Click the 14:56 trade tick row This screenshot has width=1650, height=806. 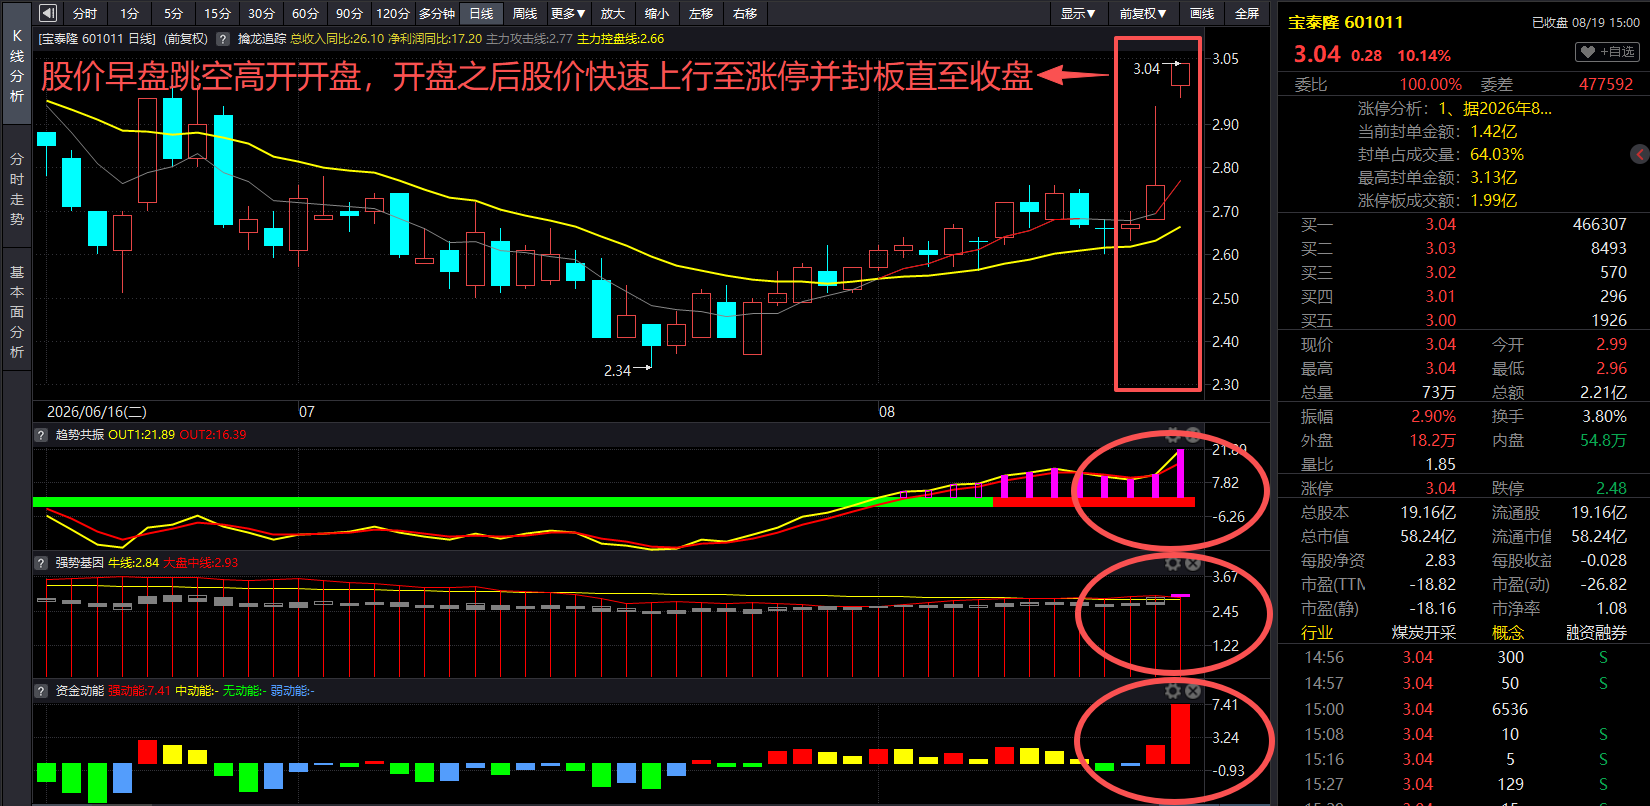point(1463,658)
